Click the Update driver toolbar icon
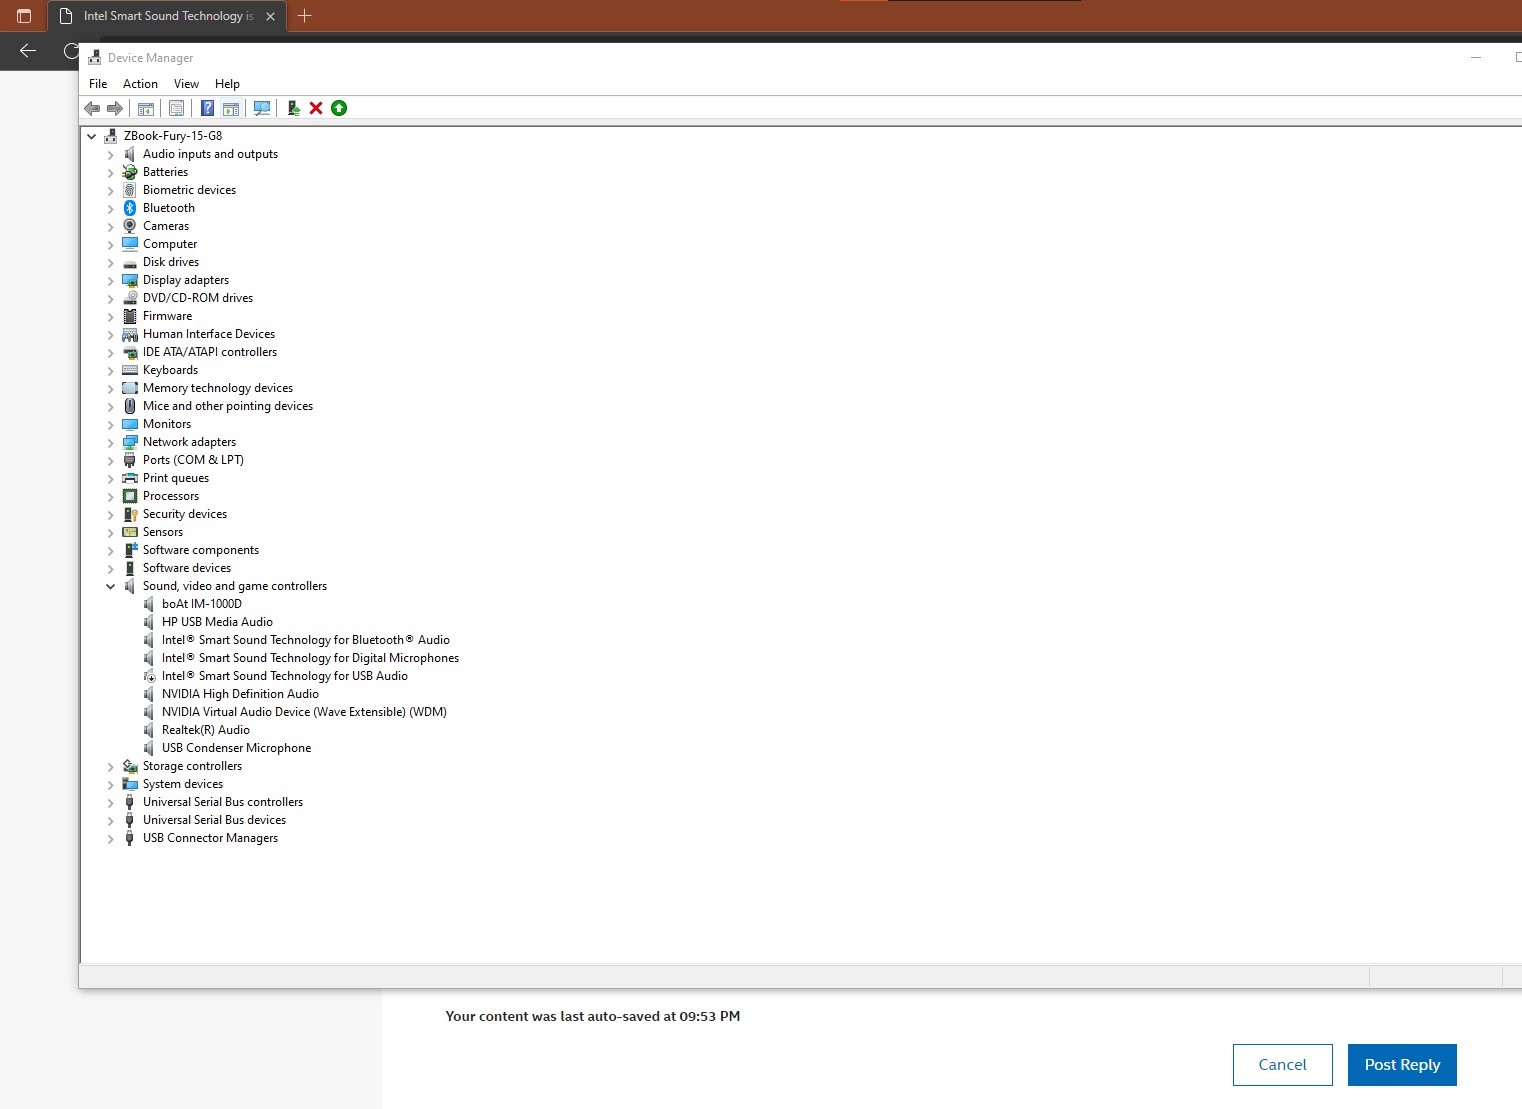The width and height of the screenshot is (1522, 1109). click(x=293, y=108)
